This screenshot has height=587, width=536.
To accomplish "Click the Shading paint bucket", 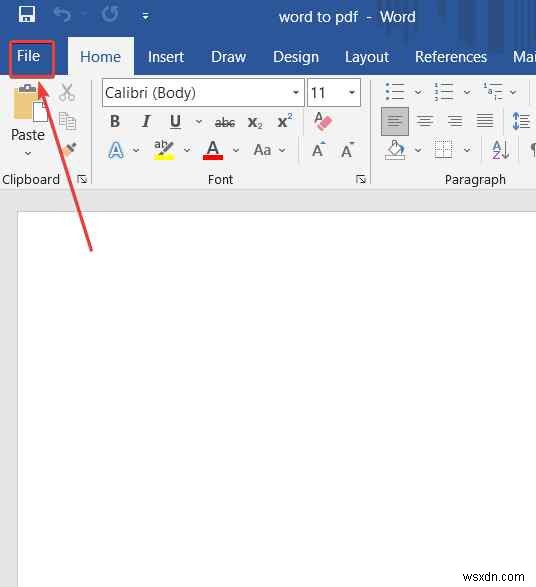I will [x=395, y=150].
